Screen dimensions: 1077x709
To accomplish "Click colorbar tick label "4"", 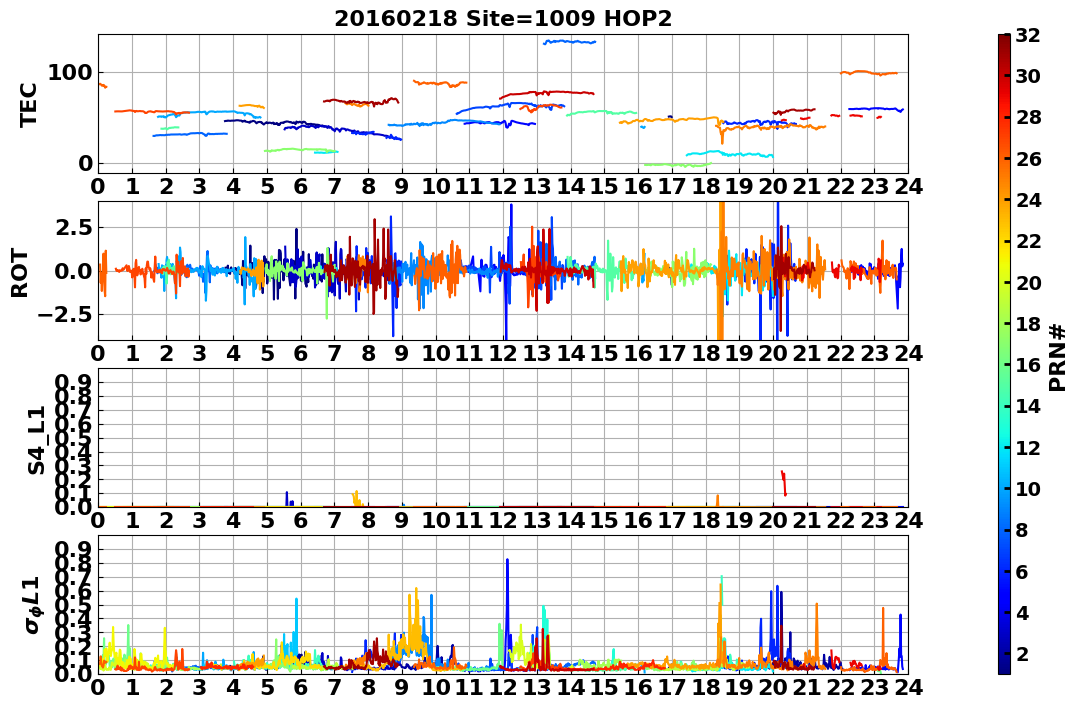I will [1022, 612].
